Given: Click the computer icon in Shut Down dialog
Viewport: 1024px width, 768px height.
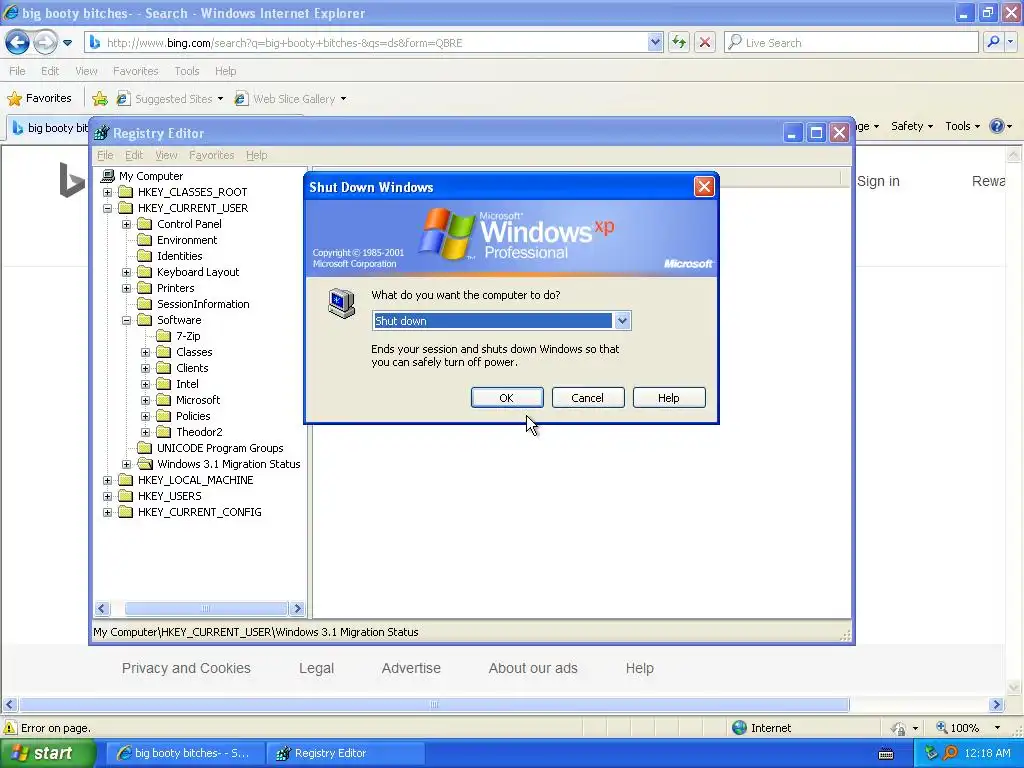Looking at the screenshot, I should pos(342,304).
